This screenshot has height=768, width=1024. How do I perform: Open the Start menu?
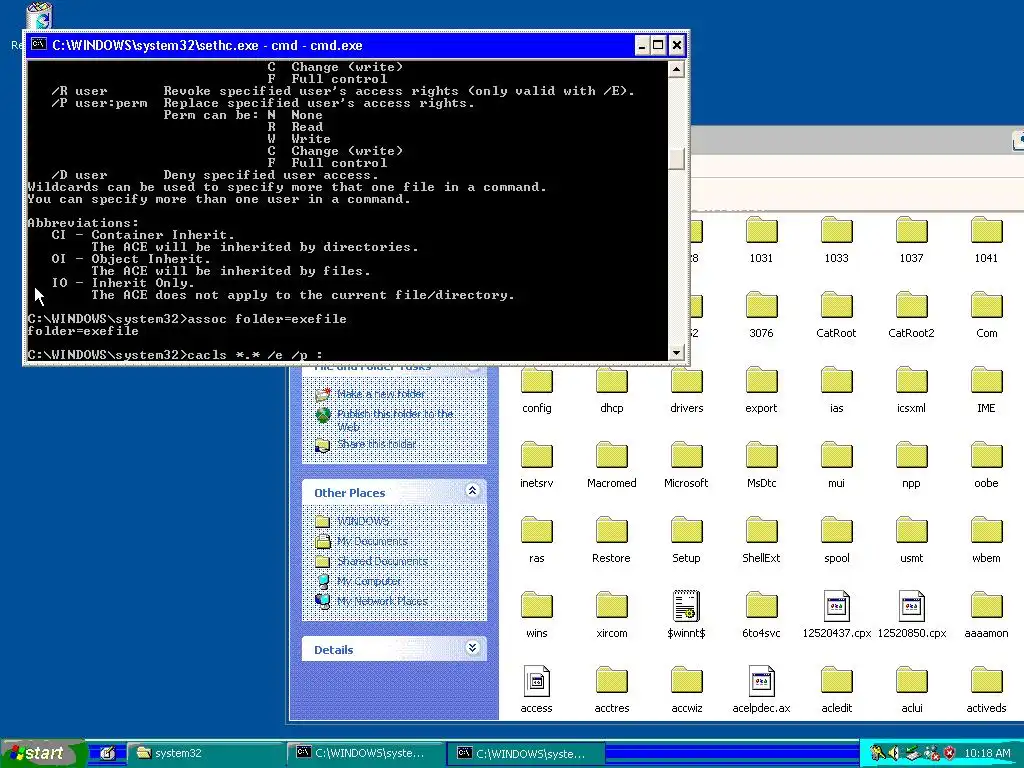coord(41,753)
